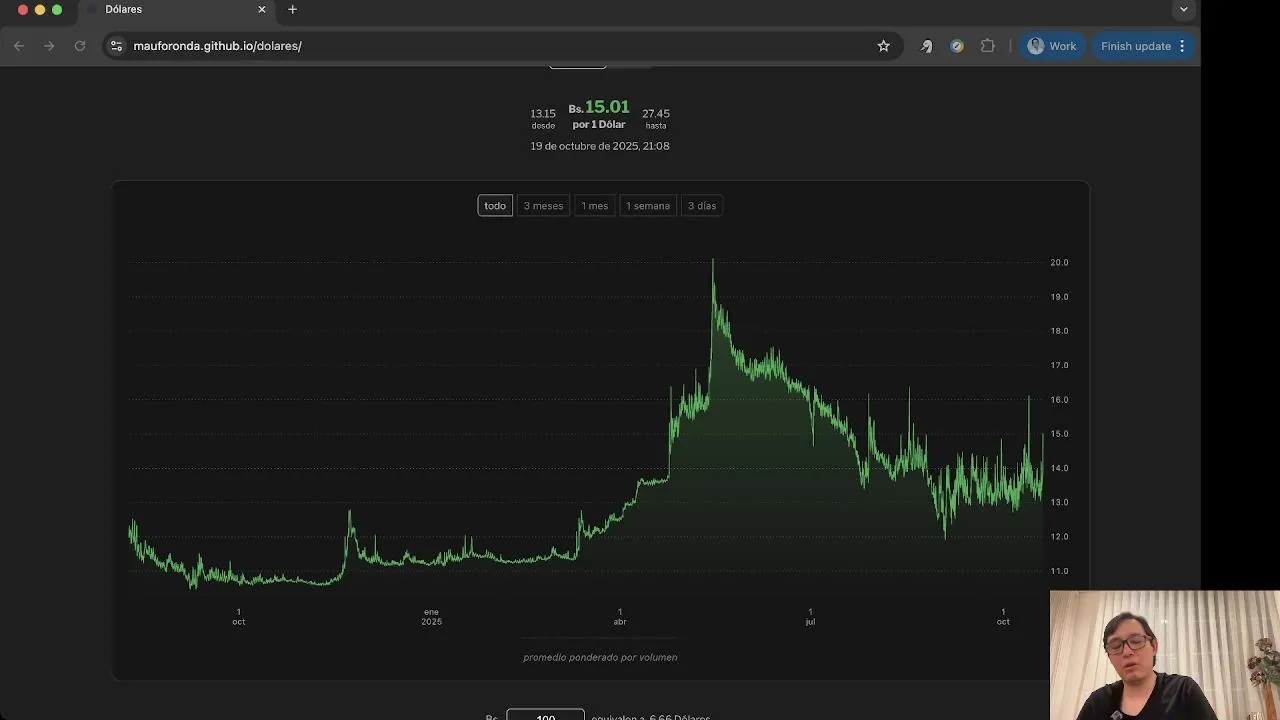Click the 11.0 y-axis label
Screen dimensions: 1280x720
(1059, 571)
